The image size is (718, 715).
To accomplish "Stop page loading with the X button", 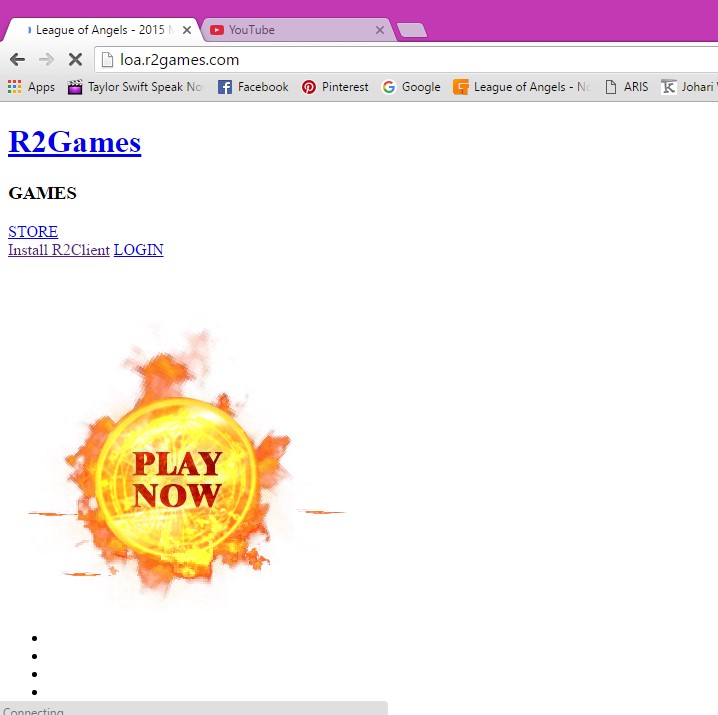I will click(75, 60).
